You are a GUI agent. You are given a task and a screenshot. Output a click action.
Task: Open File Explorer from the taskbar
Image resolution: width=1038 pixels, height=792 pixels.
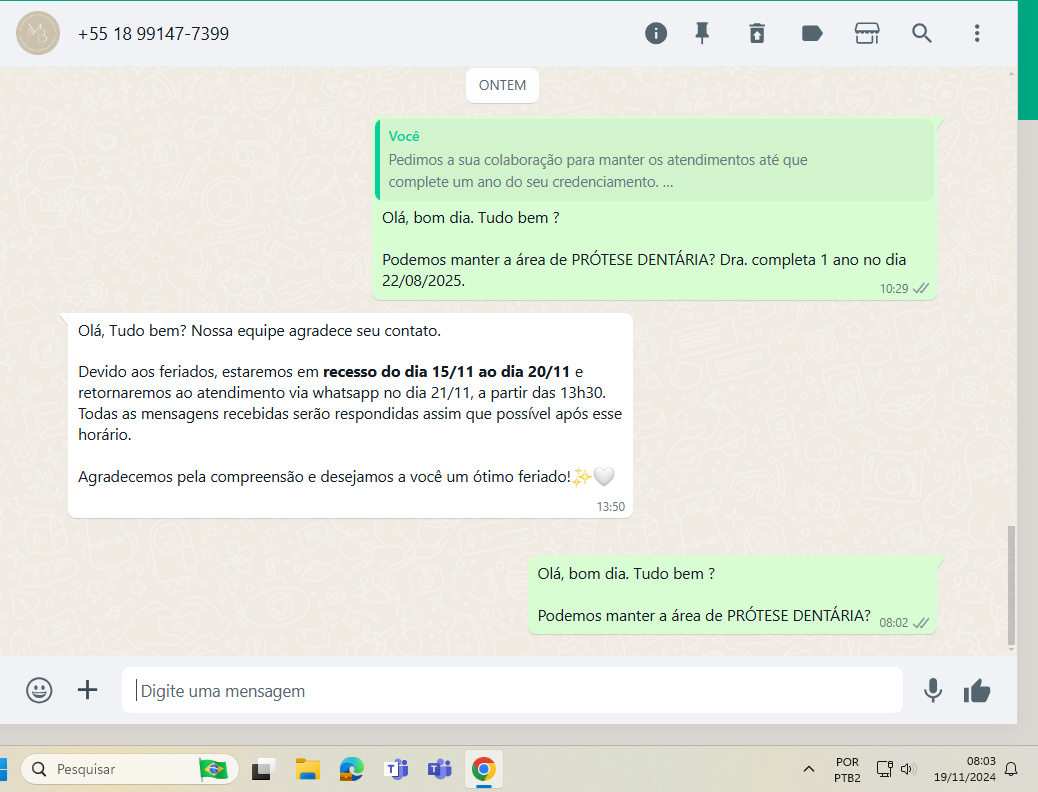coord(307,769)
